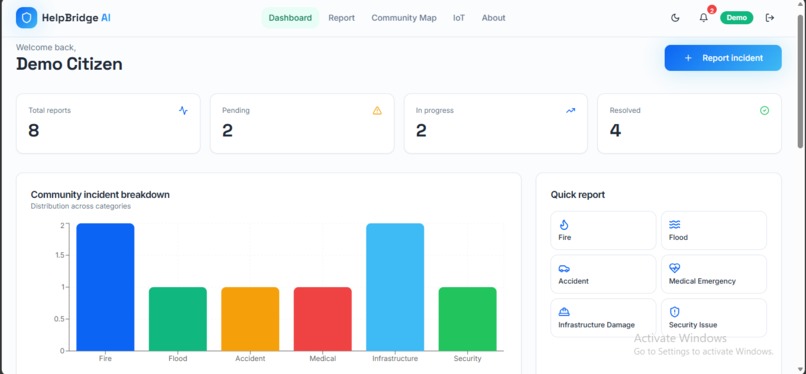Click the Infrastructure axis label
Screen dimensions: 806x374
point(395,359)
